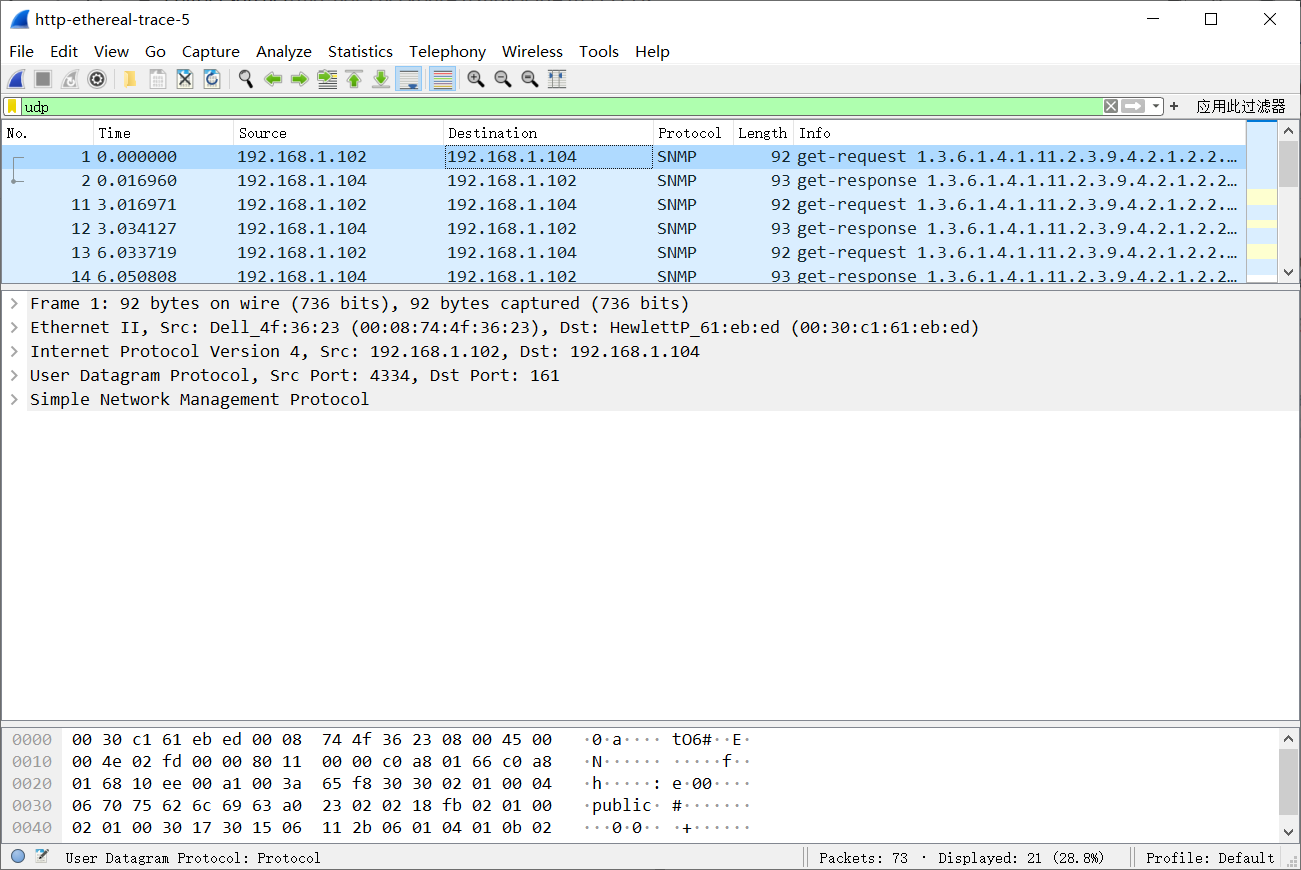
Task: Add a filter button with plus
Action: pos(1174,106)
